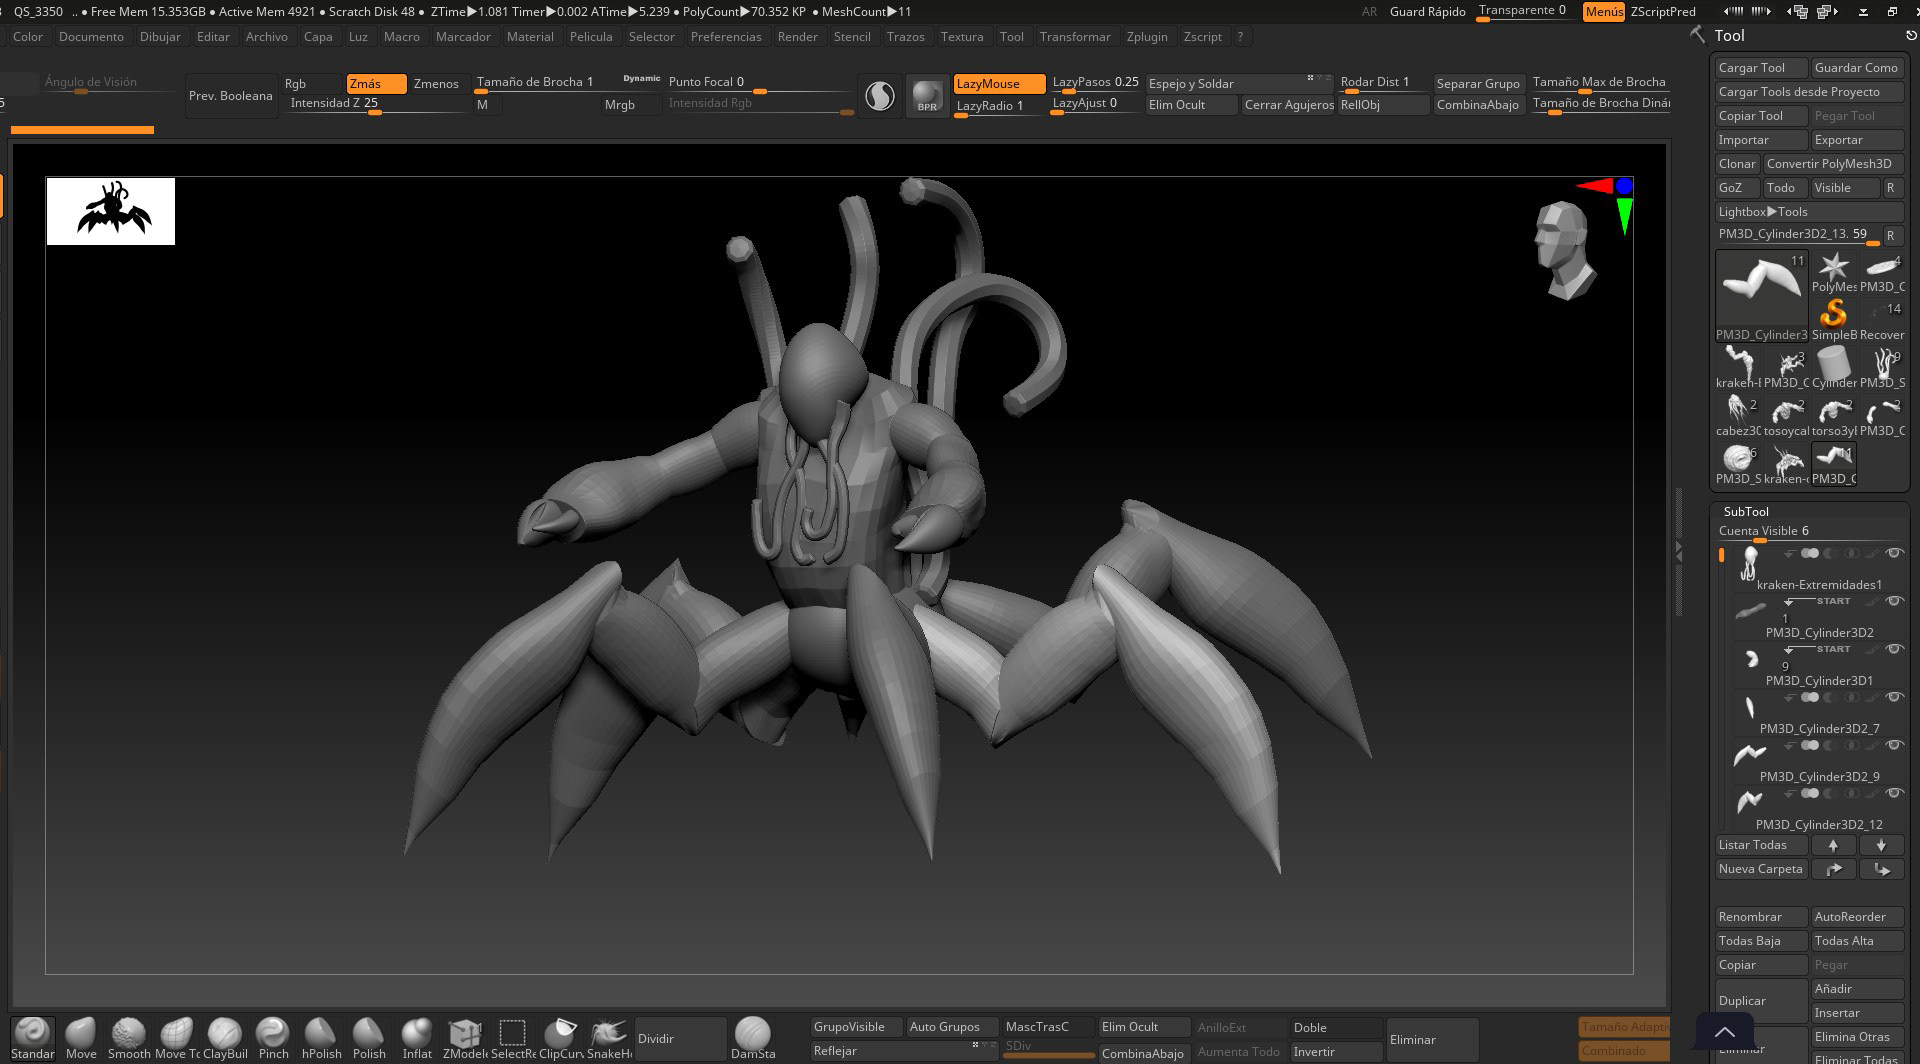The image size is (1920, 1064).
Task: Click the Duplicar subtool button
Action: (1761, 1001)
